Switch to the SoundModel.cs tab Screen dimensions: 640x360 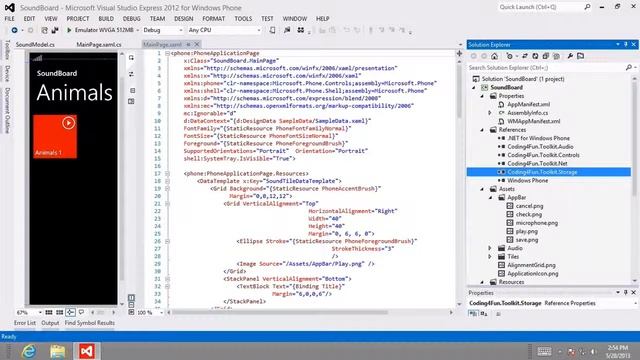pos(35,44)
